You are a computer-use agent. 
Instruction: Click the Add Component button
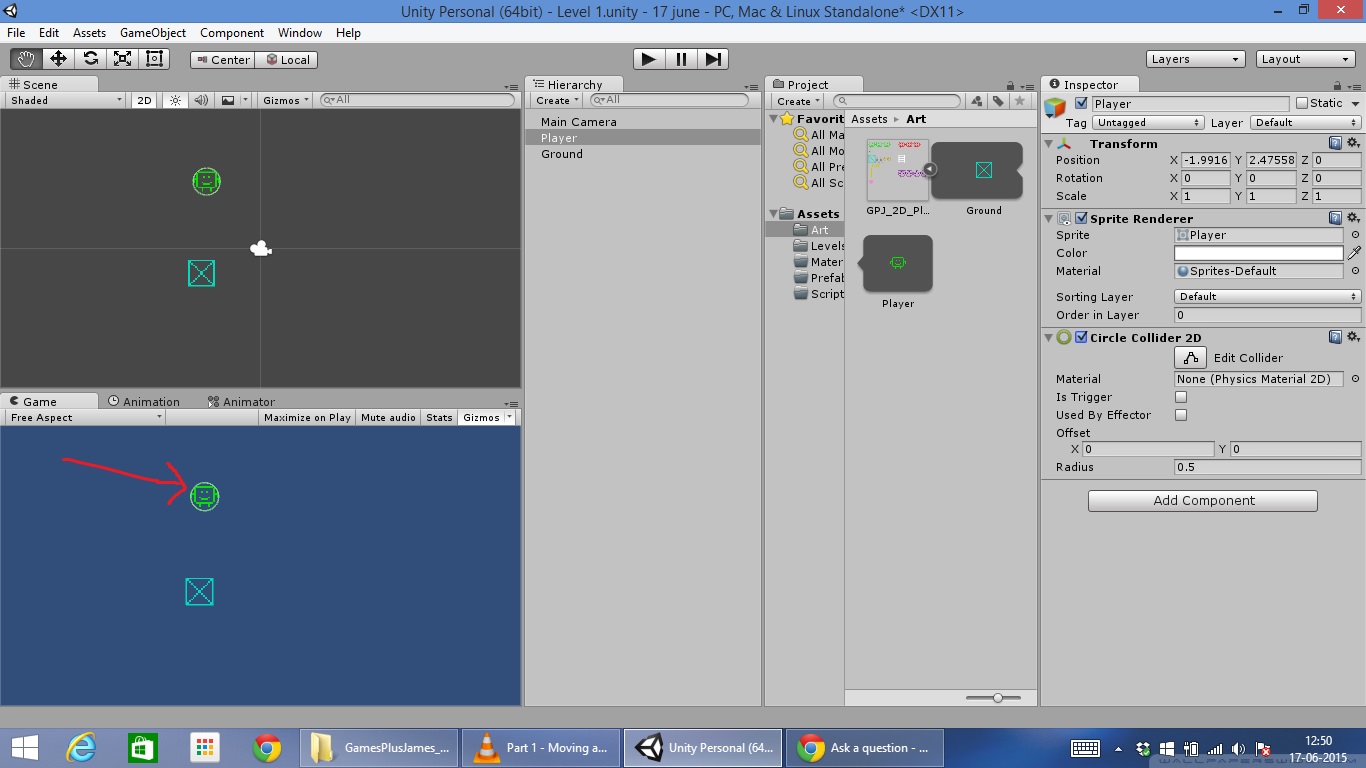[1203, 501]
